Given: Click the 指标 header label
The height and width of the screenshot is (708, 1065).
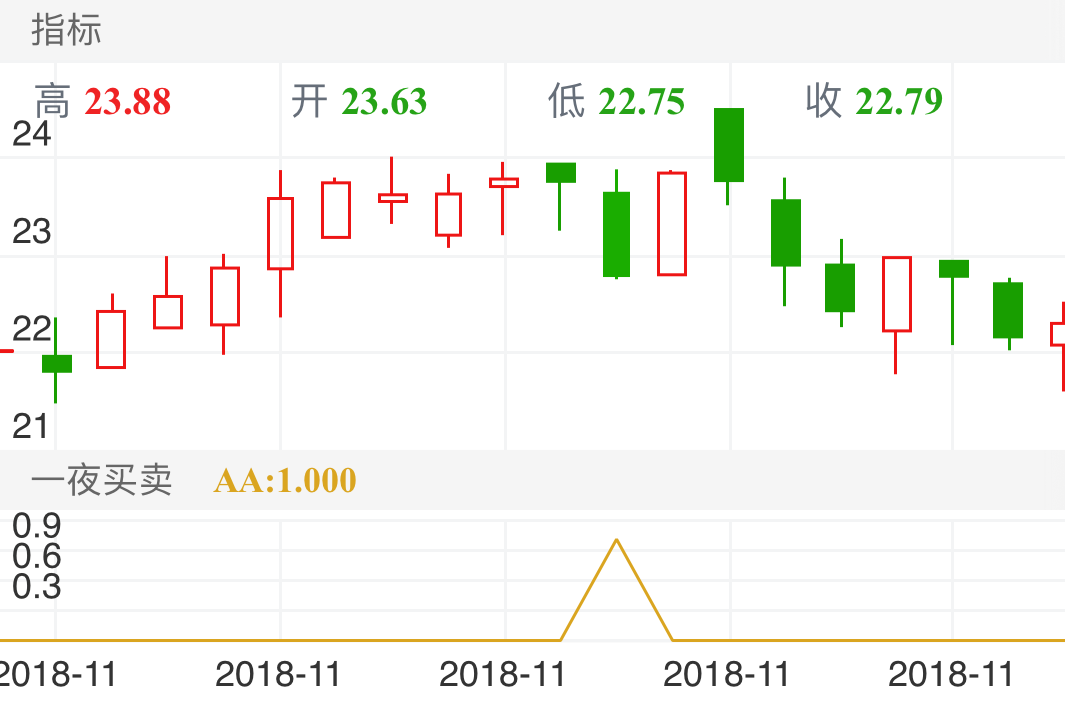Looking at the screenshot, I should coord(66,30).
